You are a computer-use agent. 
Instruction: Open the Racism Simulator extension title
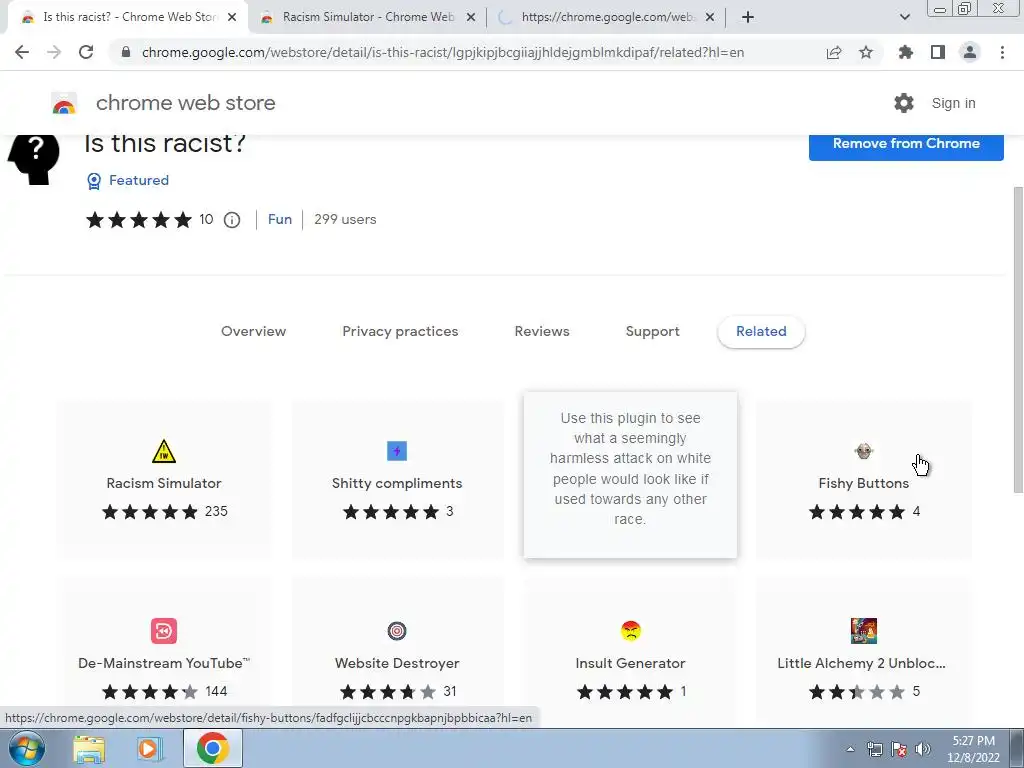coord(164,483)
